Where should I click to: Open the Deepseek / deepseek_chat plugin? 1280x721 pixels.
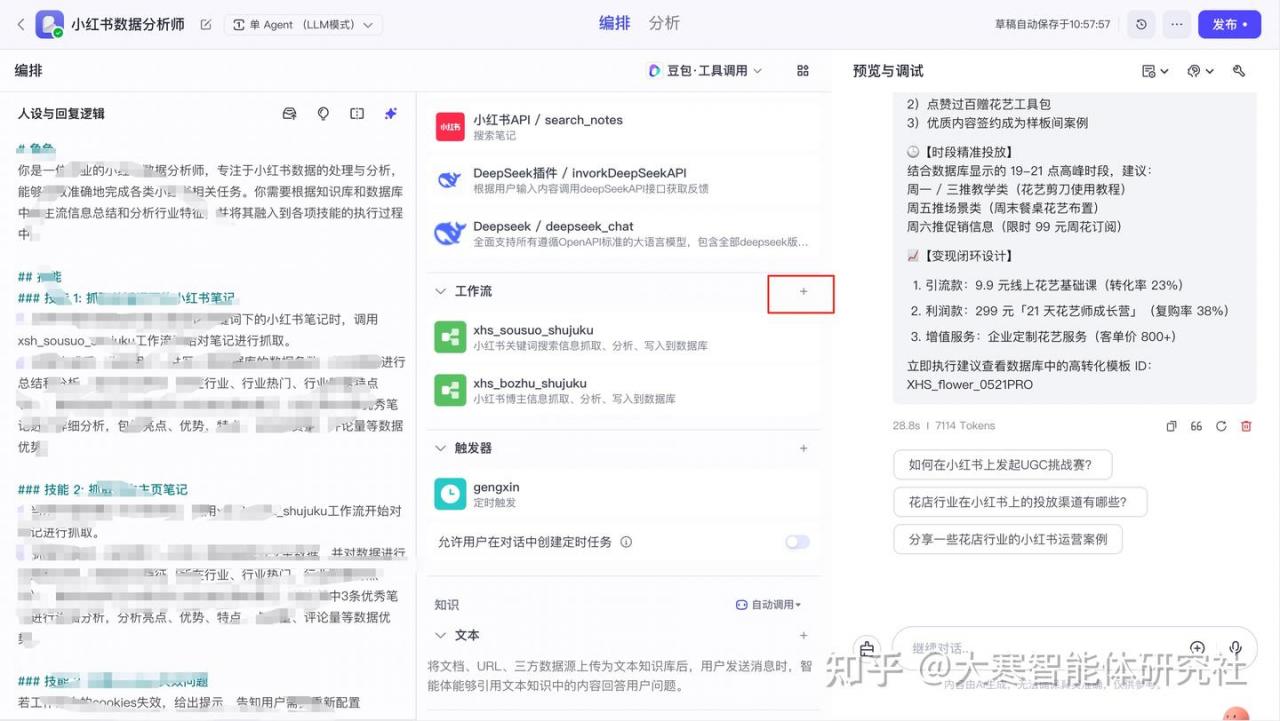coord(623,234)
